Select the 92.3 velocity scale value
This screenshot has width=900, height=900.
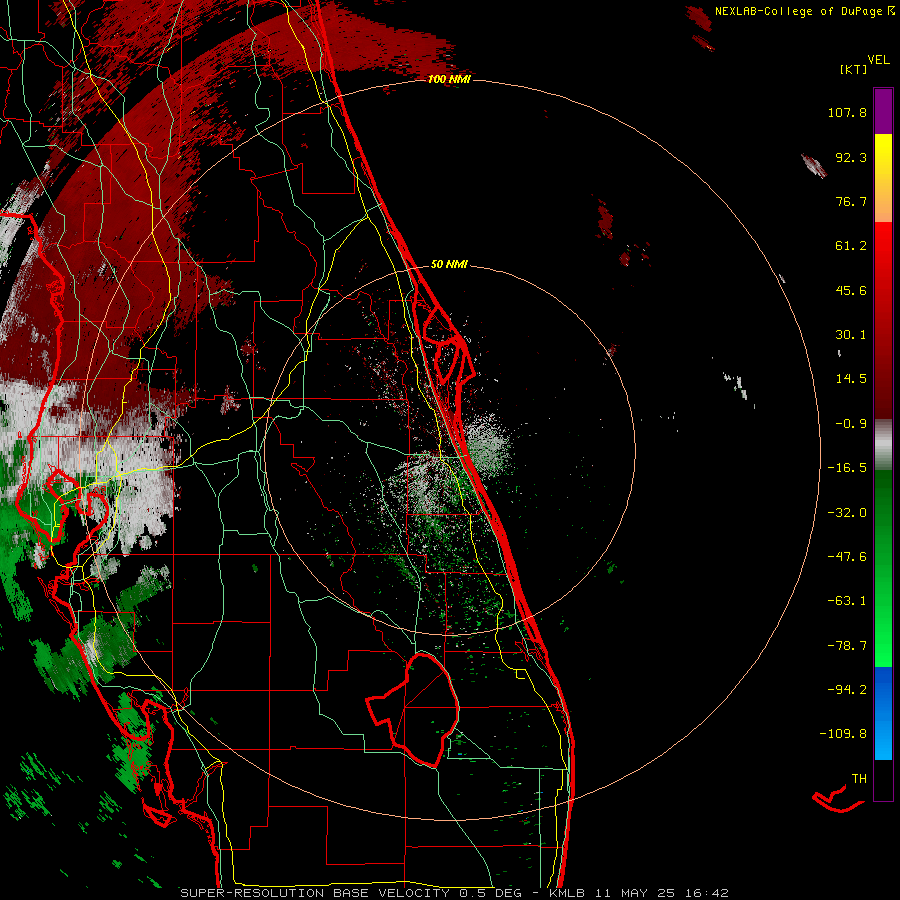(x=851, y=157)
